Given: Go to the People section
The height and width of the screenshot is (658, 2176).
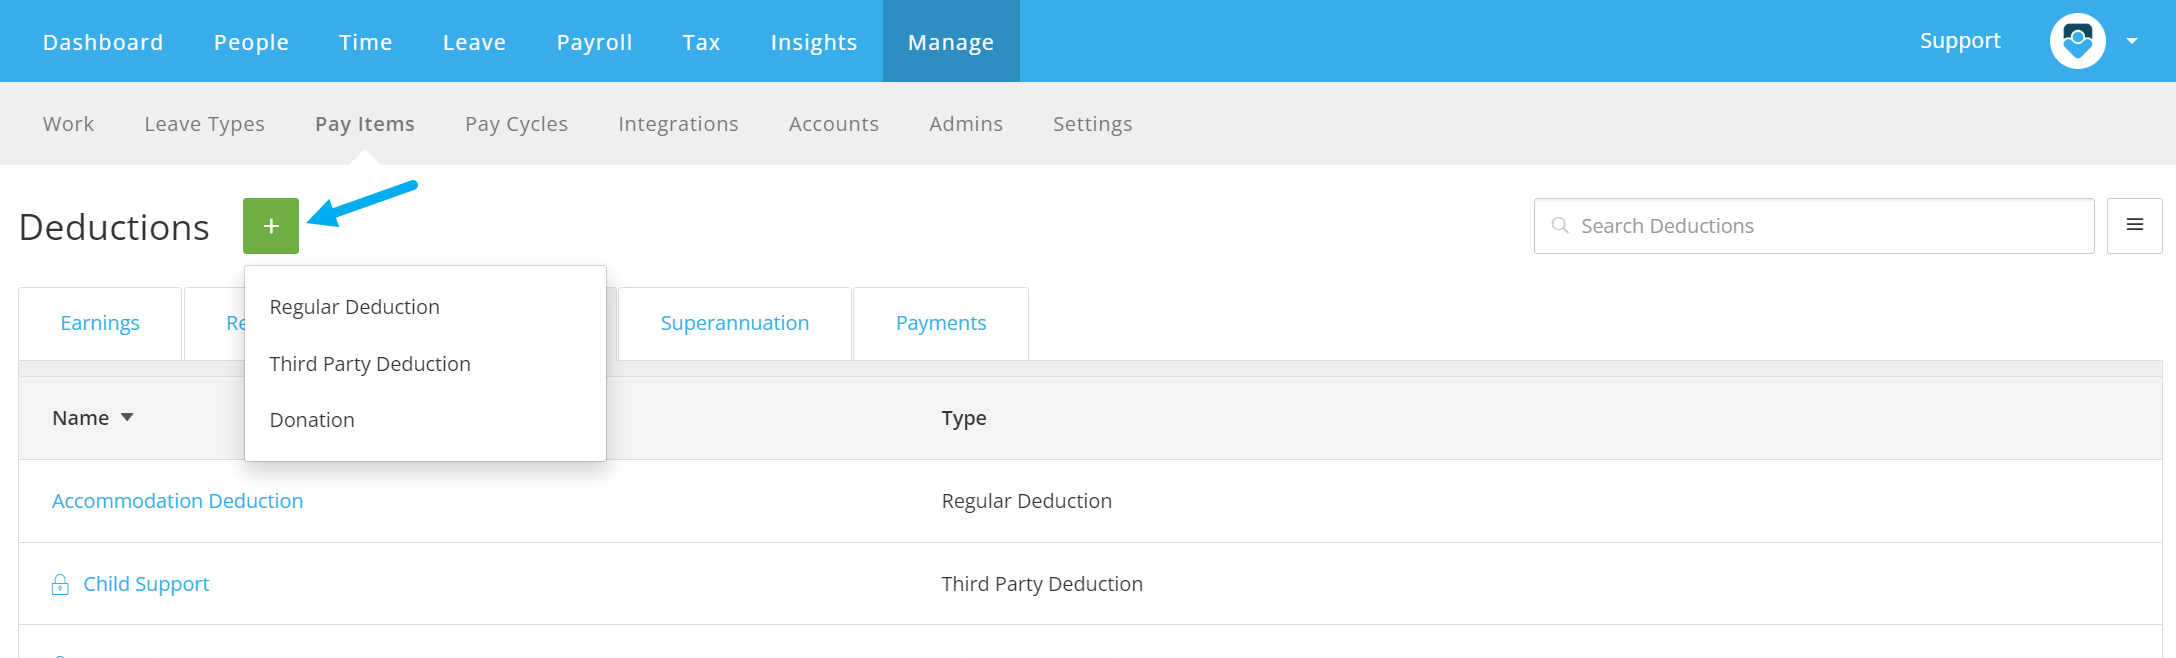Looking at the screenshot, I should click(251, 42).
